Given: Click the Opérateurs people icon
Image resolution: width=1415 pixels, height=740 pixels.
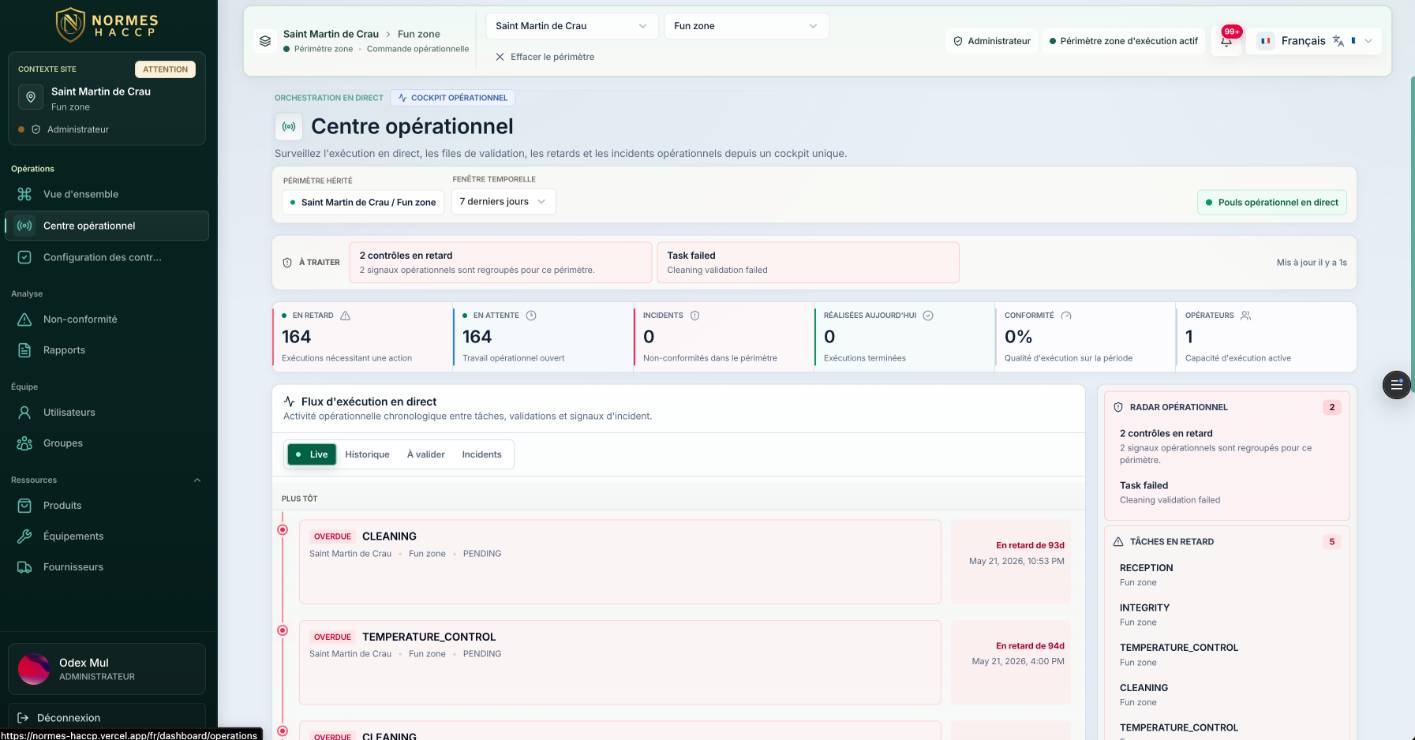Looking at the screenshot, I should pyautogui.click(x=1246, y=315).
